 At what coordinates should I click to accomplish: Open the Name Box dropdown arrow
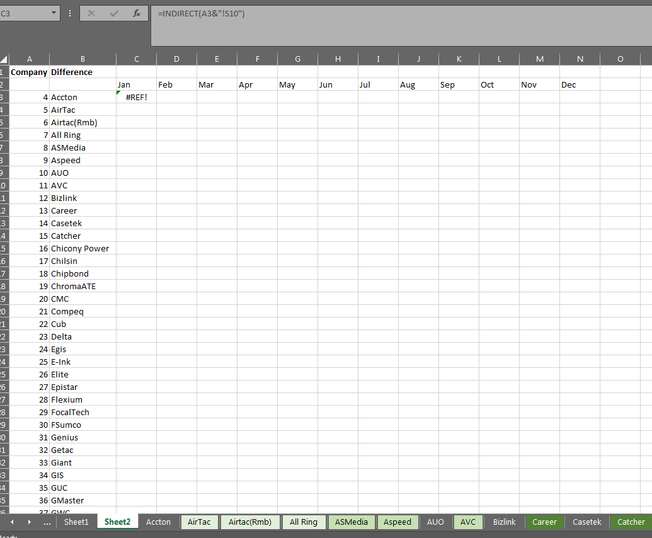click(54, 13)
